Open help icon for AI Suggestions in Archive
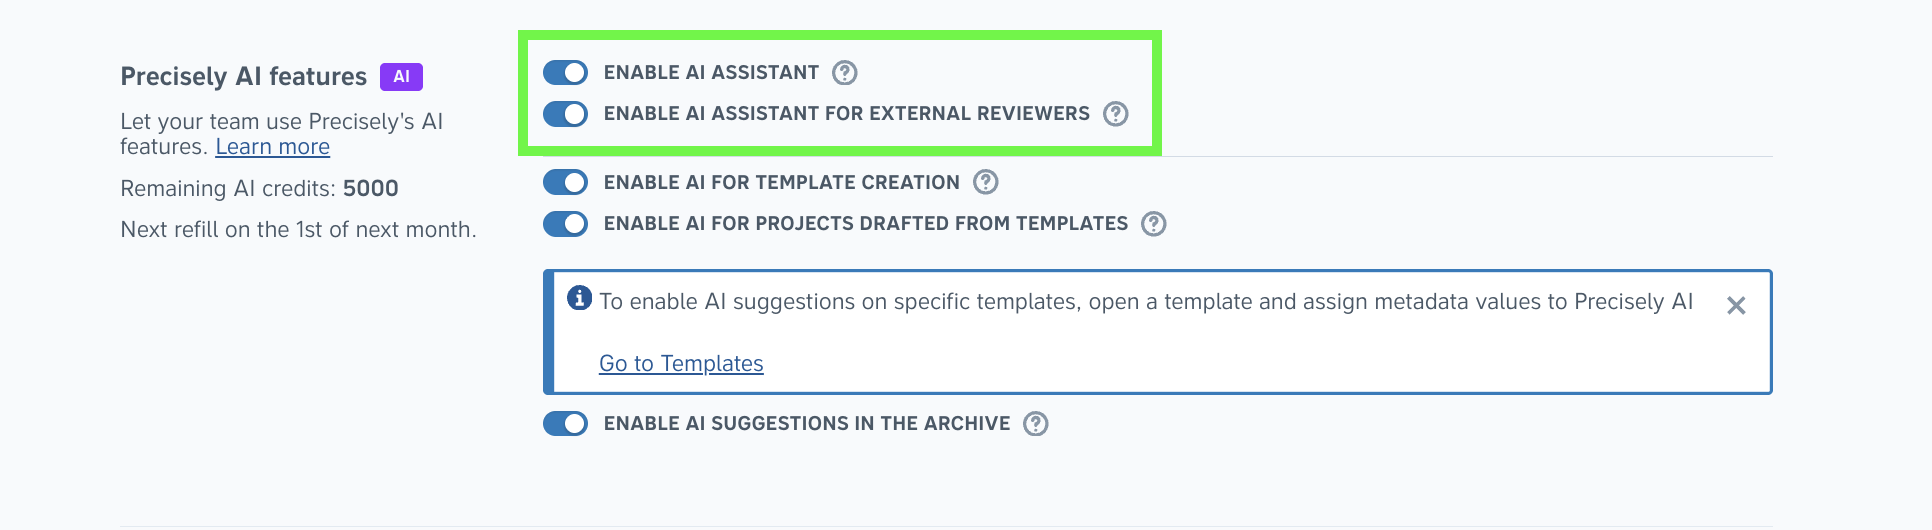This screenshot has height=530, width=1932. coord(1036,424)
